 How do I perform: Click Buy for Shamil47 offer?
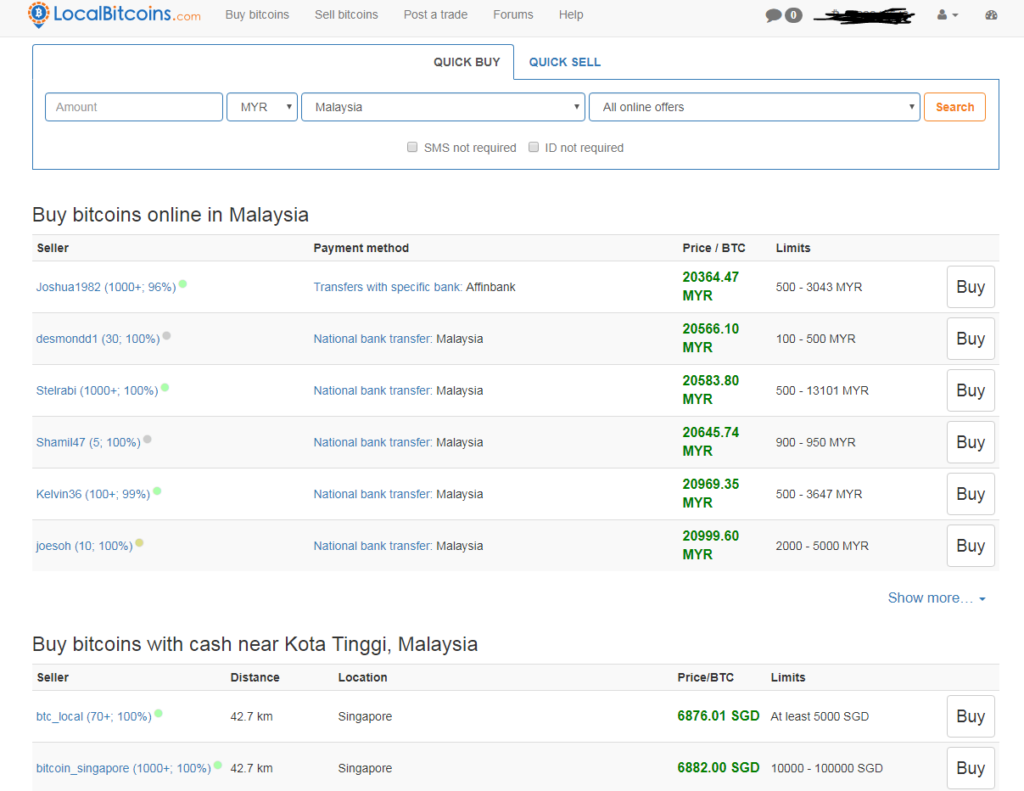click(x=970, y=442)
